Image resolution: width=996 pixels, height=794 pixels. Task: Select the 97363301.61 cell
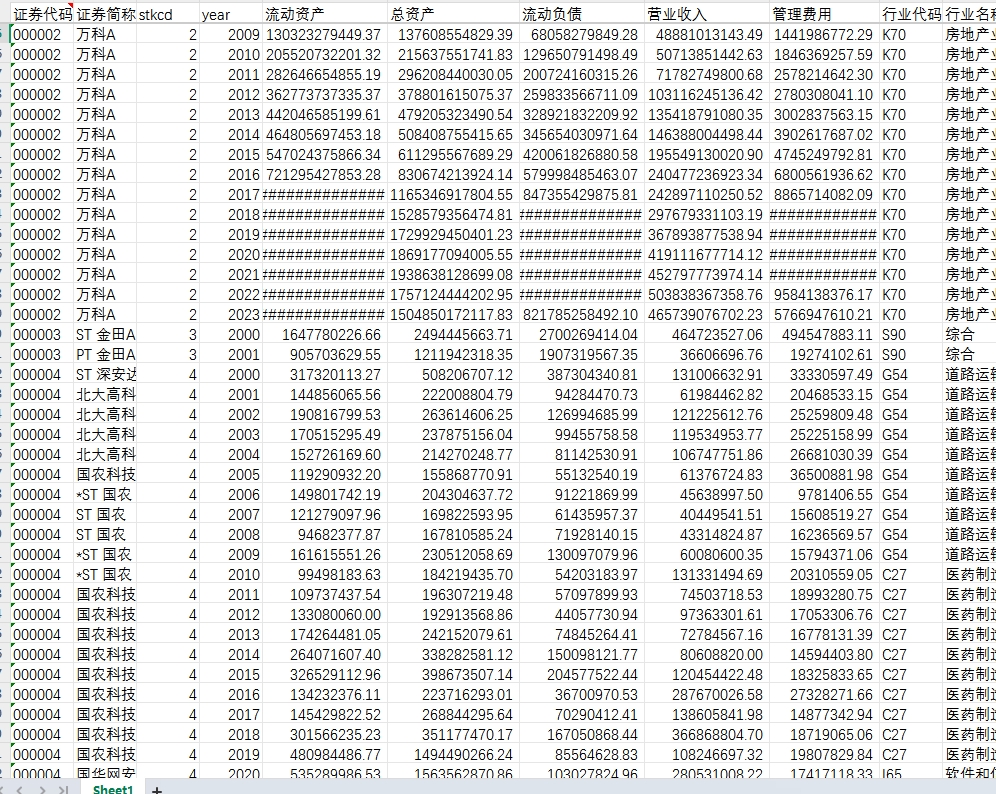(x=707, y=616)
